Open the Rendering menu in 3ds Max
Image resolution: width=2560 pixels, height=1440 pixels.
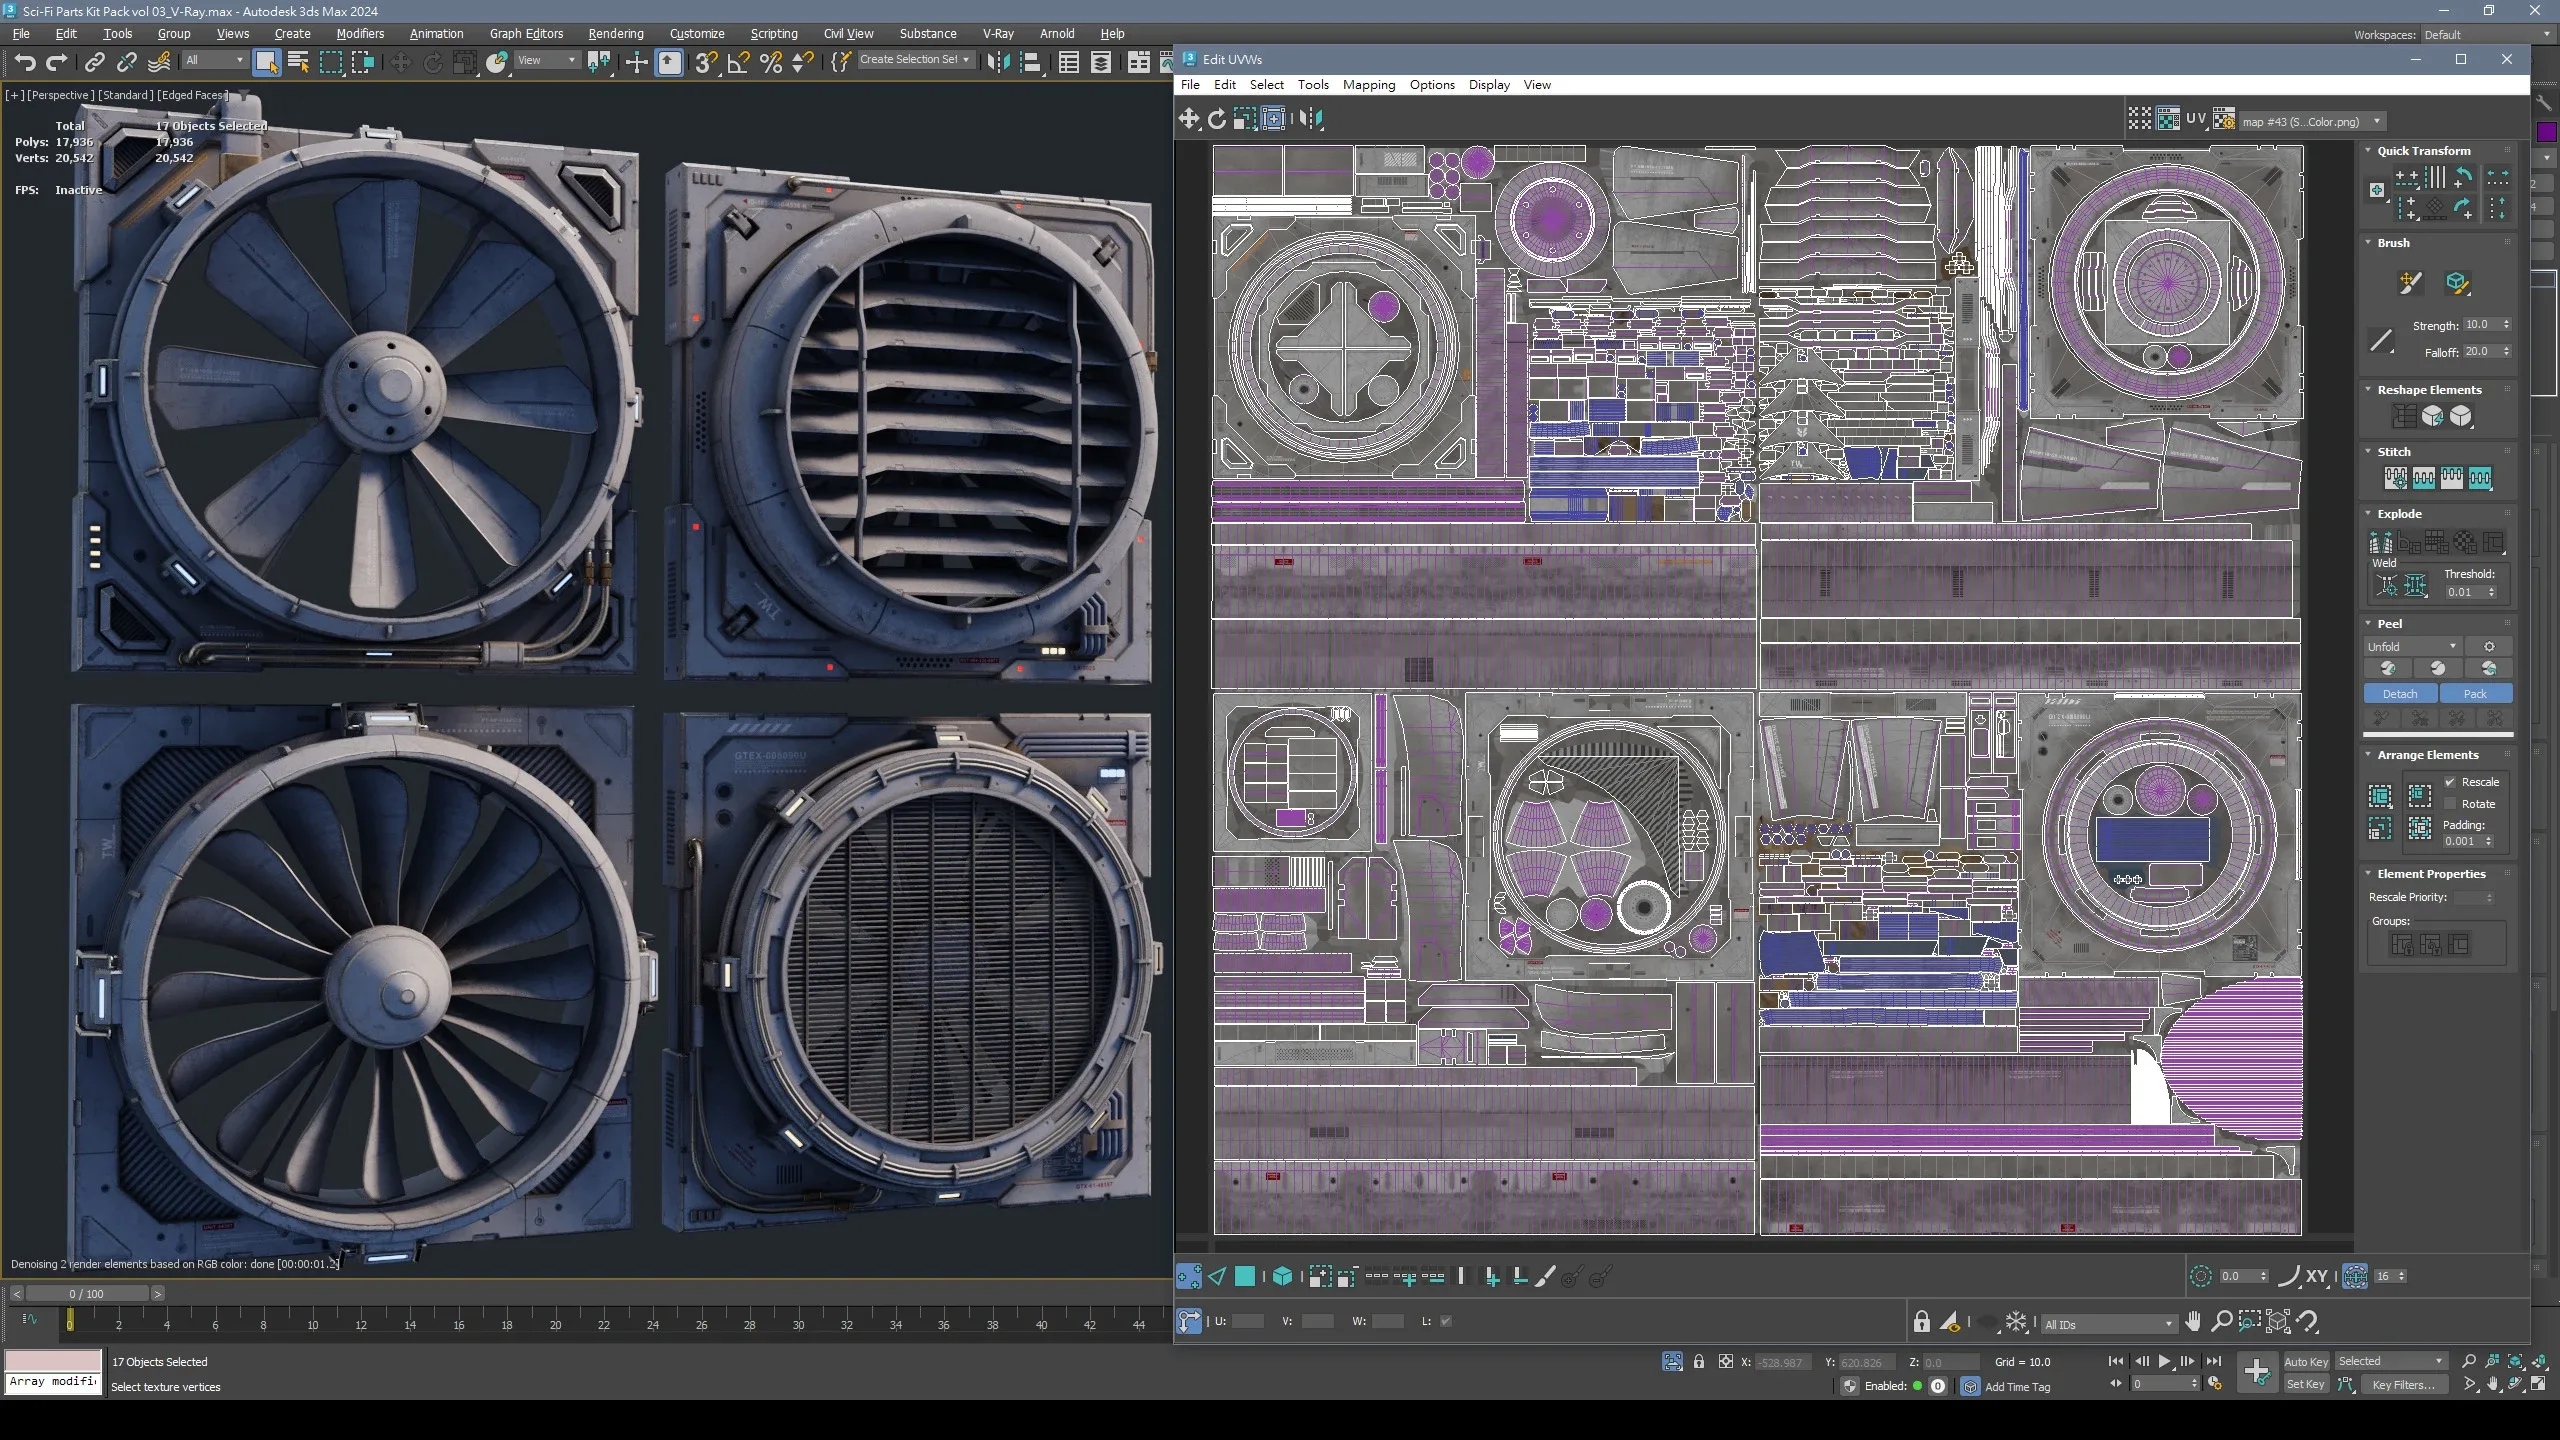click(615, 33)
